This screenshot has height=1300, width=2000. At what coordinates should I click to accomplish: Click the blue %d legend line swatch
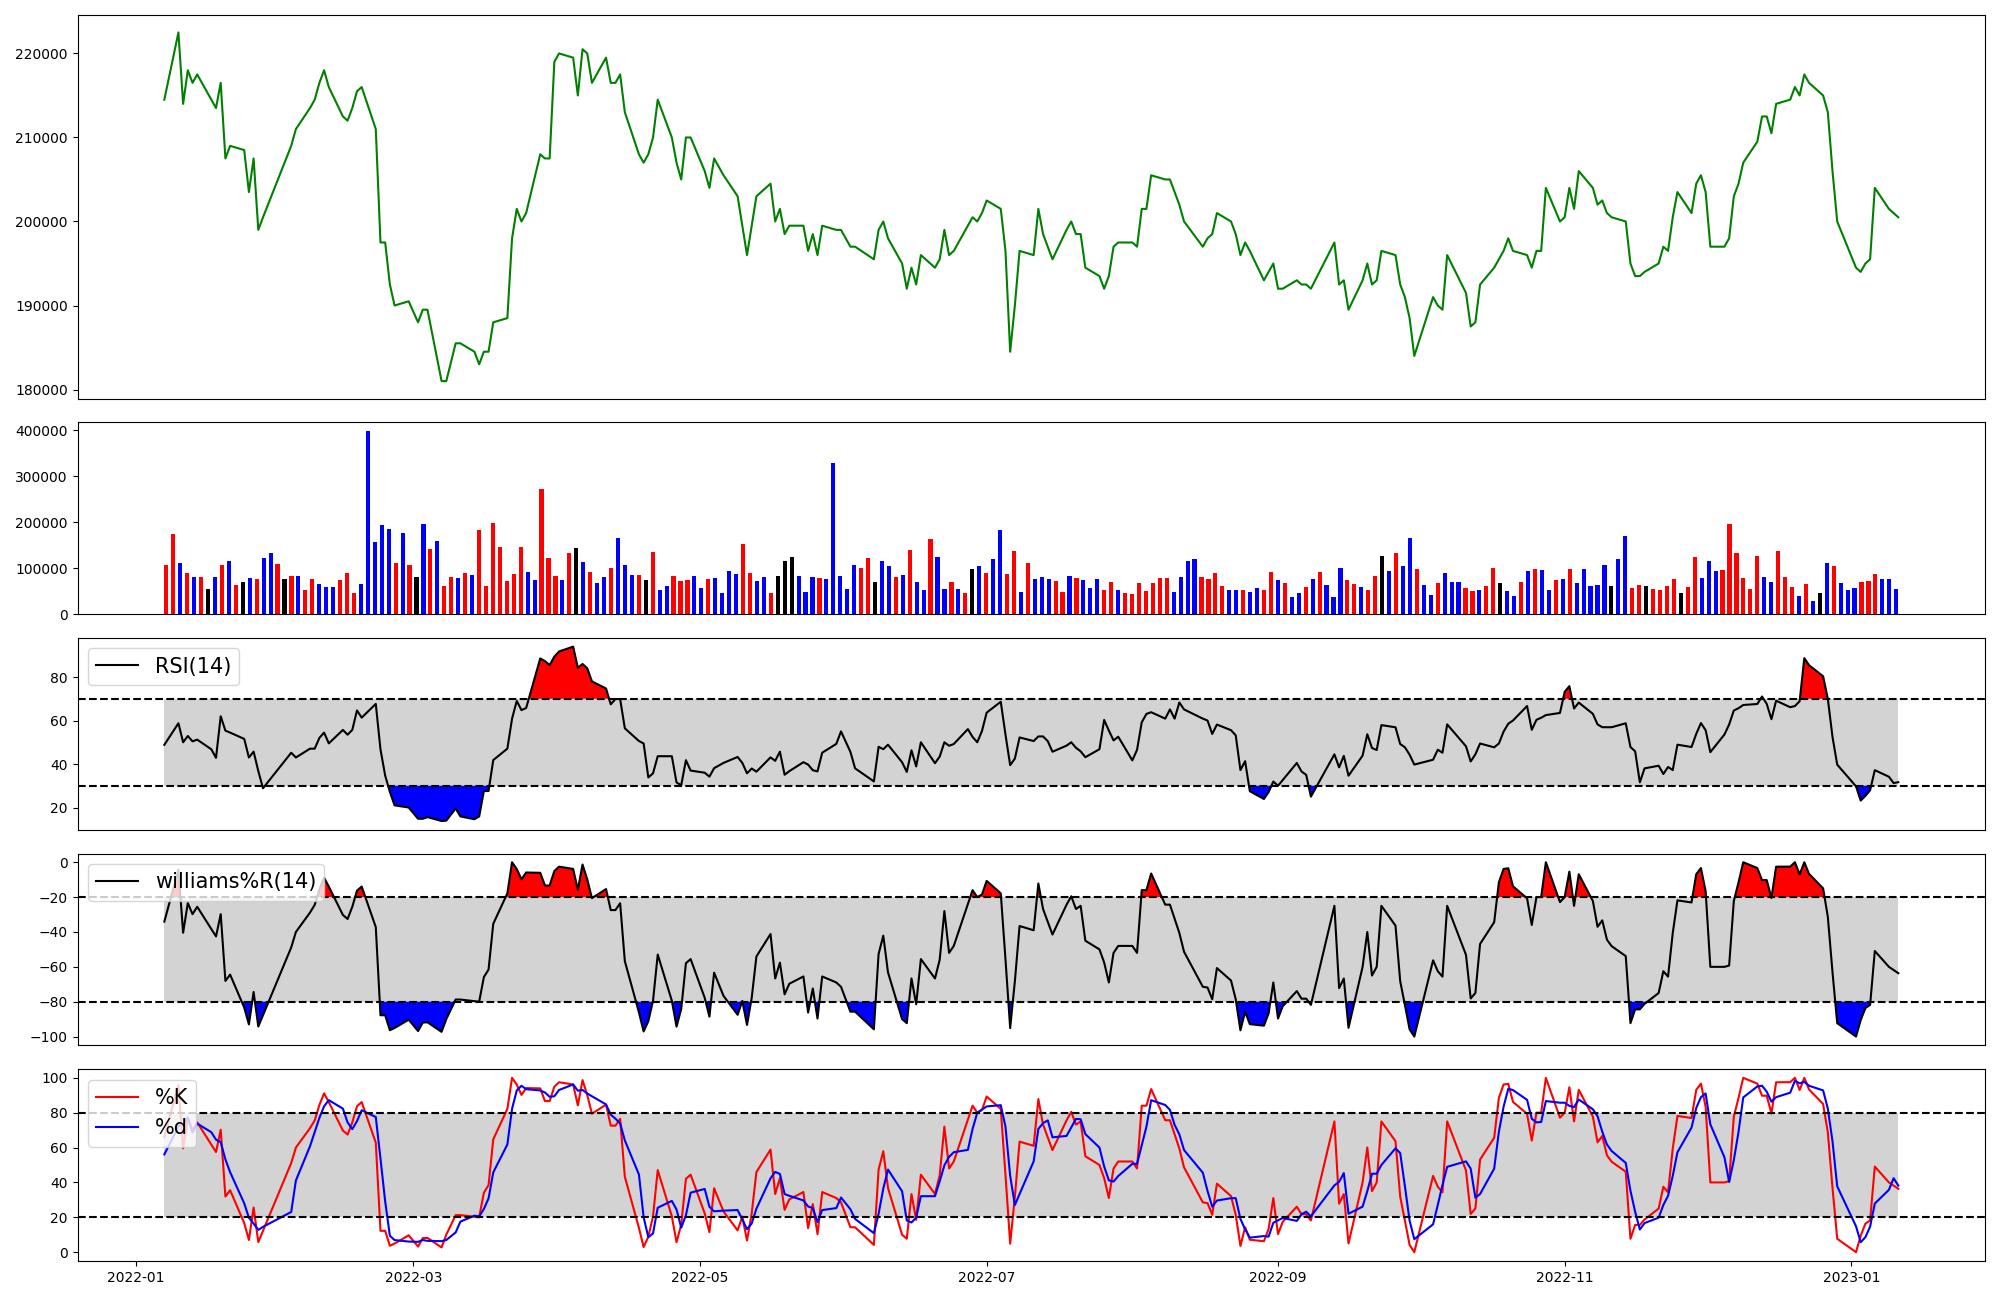pyautogui.click(x=116, y=1127)
